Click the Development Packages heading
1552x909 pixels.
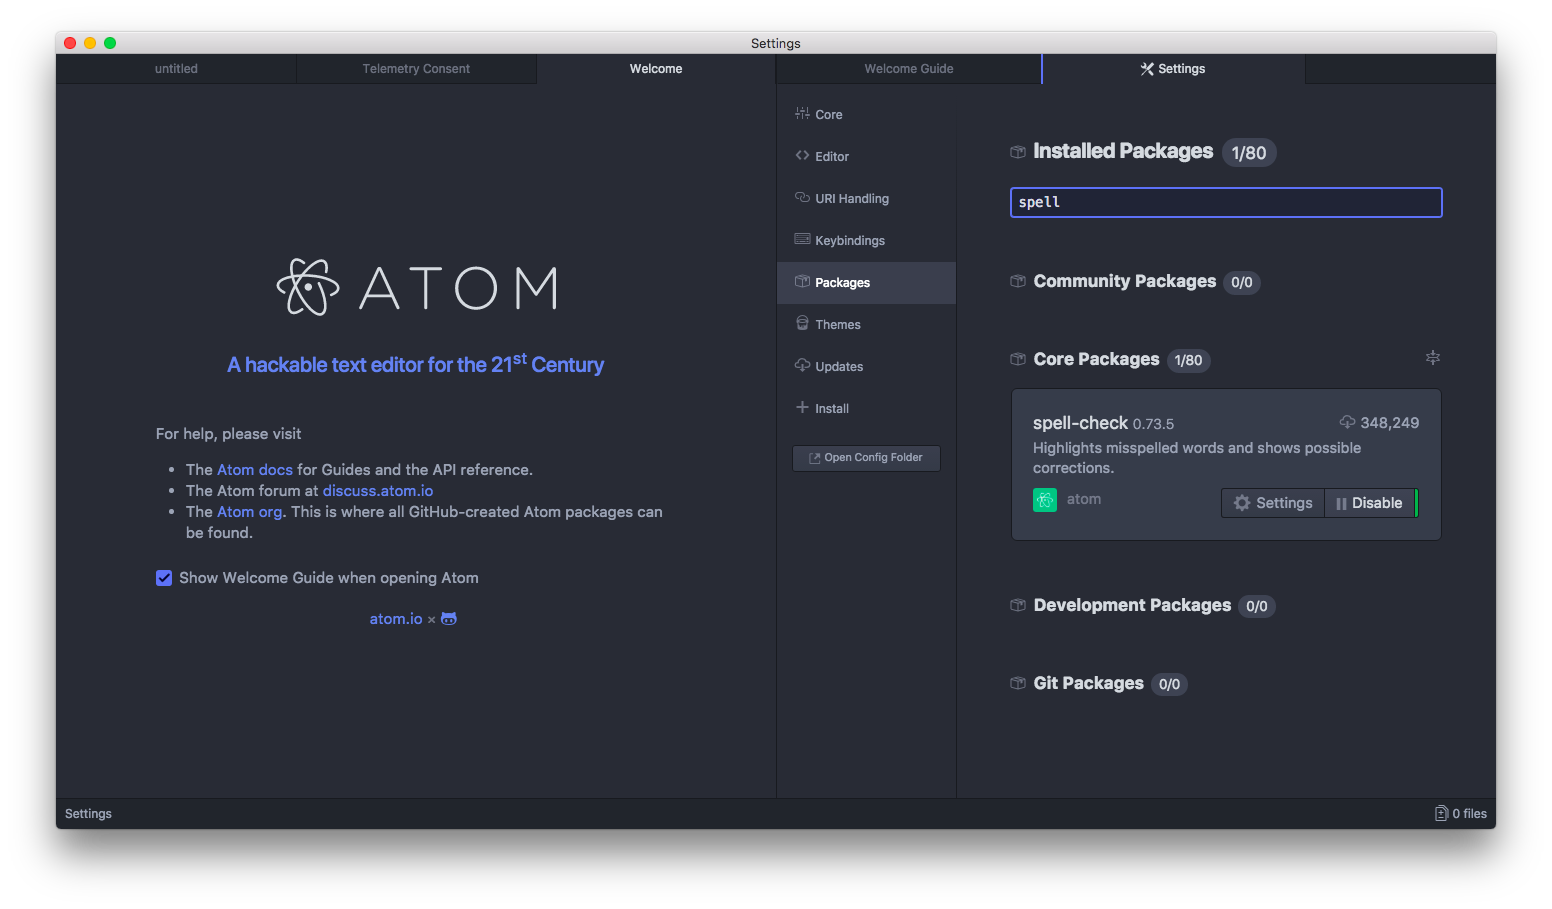[x=1132, y=605]
